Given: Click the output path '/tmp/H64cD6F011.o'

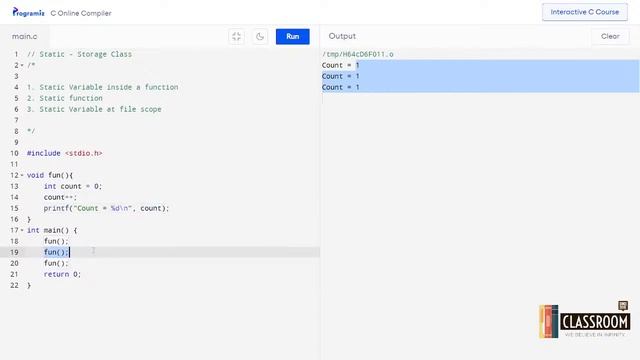Looking at the screenshot, I should pos(358,54).
